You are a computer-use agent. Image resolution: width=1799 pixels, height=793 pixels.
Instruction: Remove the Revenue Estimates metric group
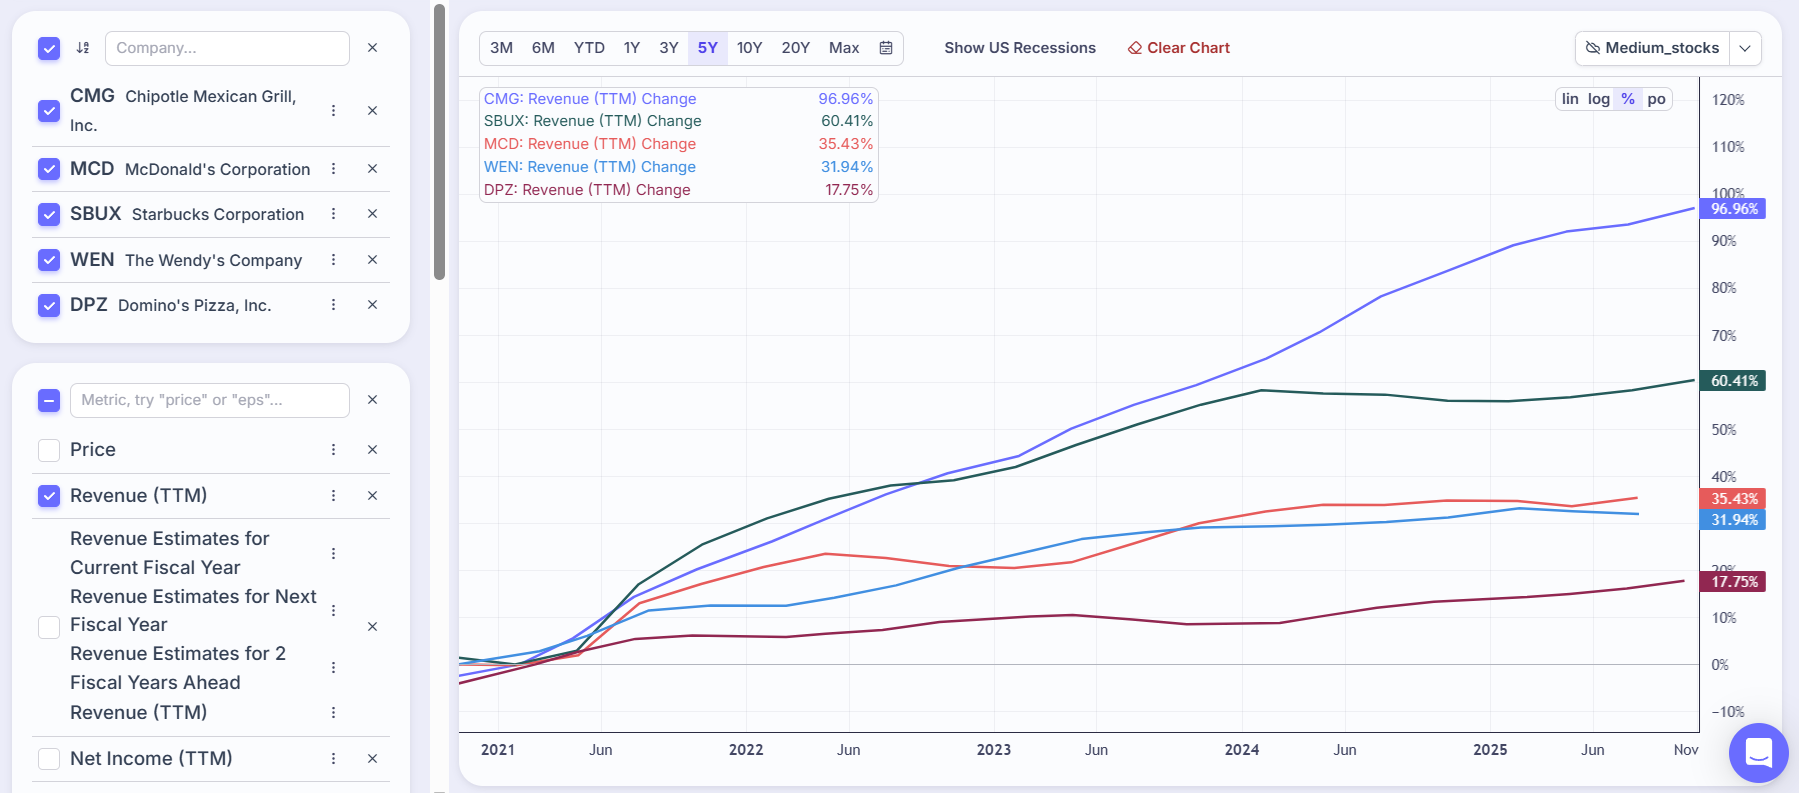point(372,627)
